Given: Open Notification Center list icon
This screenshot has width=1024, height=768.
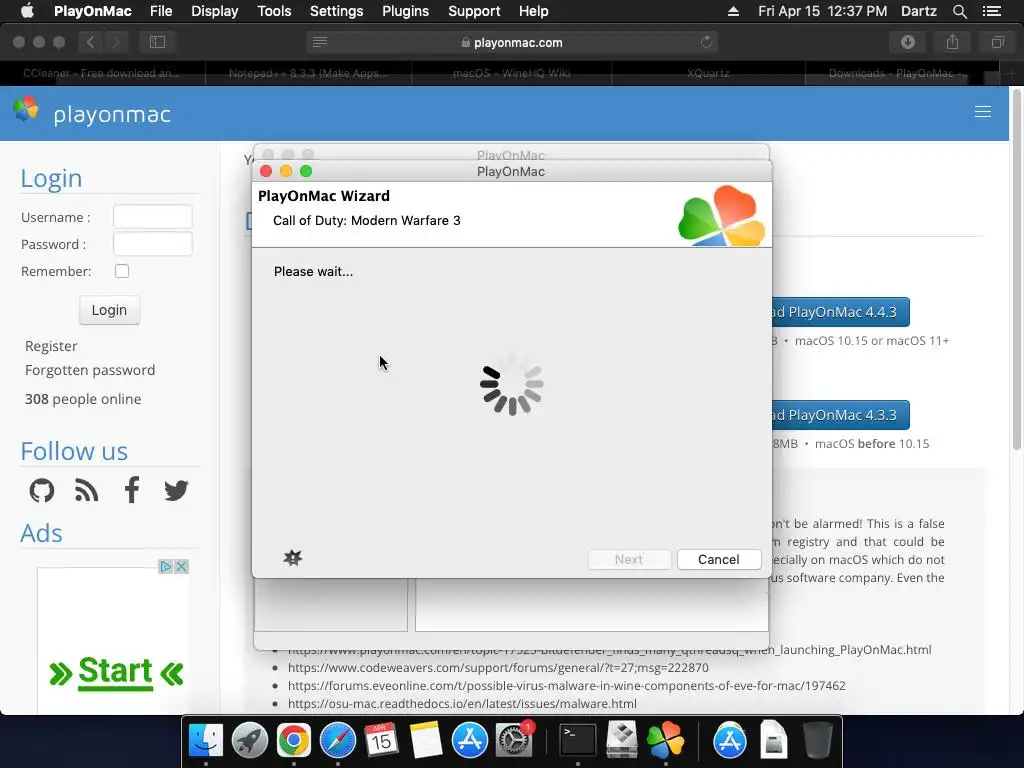Looking at the screenshot, I should point(991,11).
